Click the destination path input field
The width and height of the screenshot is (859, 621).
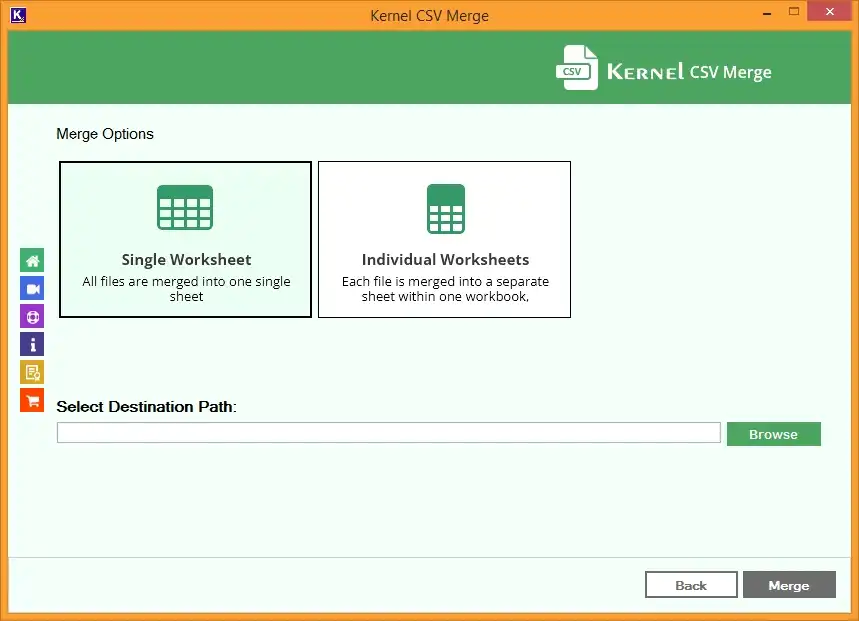(x=388, y=433)
